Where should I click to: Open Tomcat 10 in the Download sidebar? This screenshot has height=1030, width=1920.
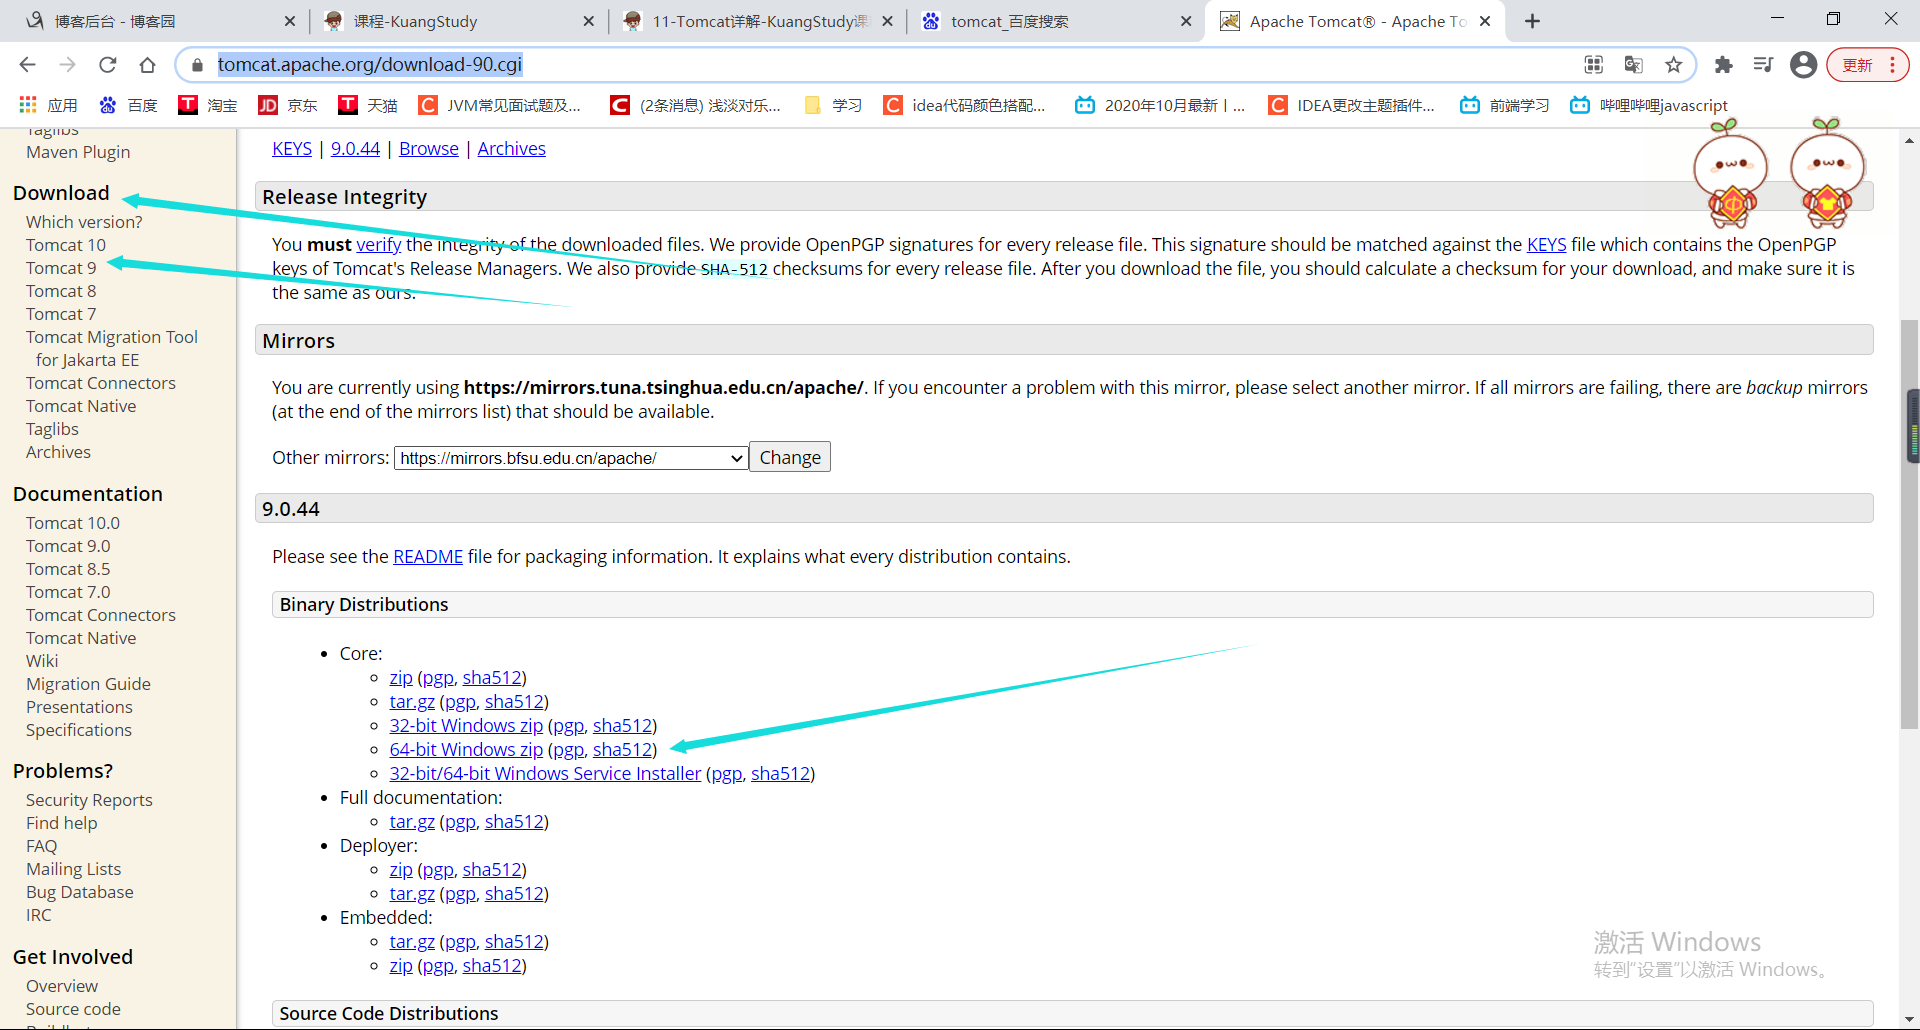pos(66,245)
